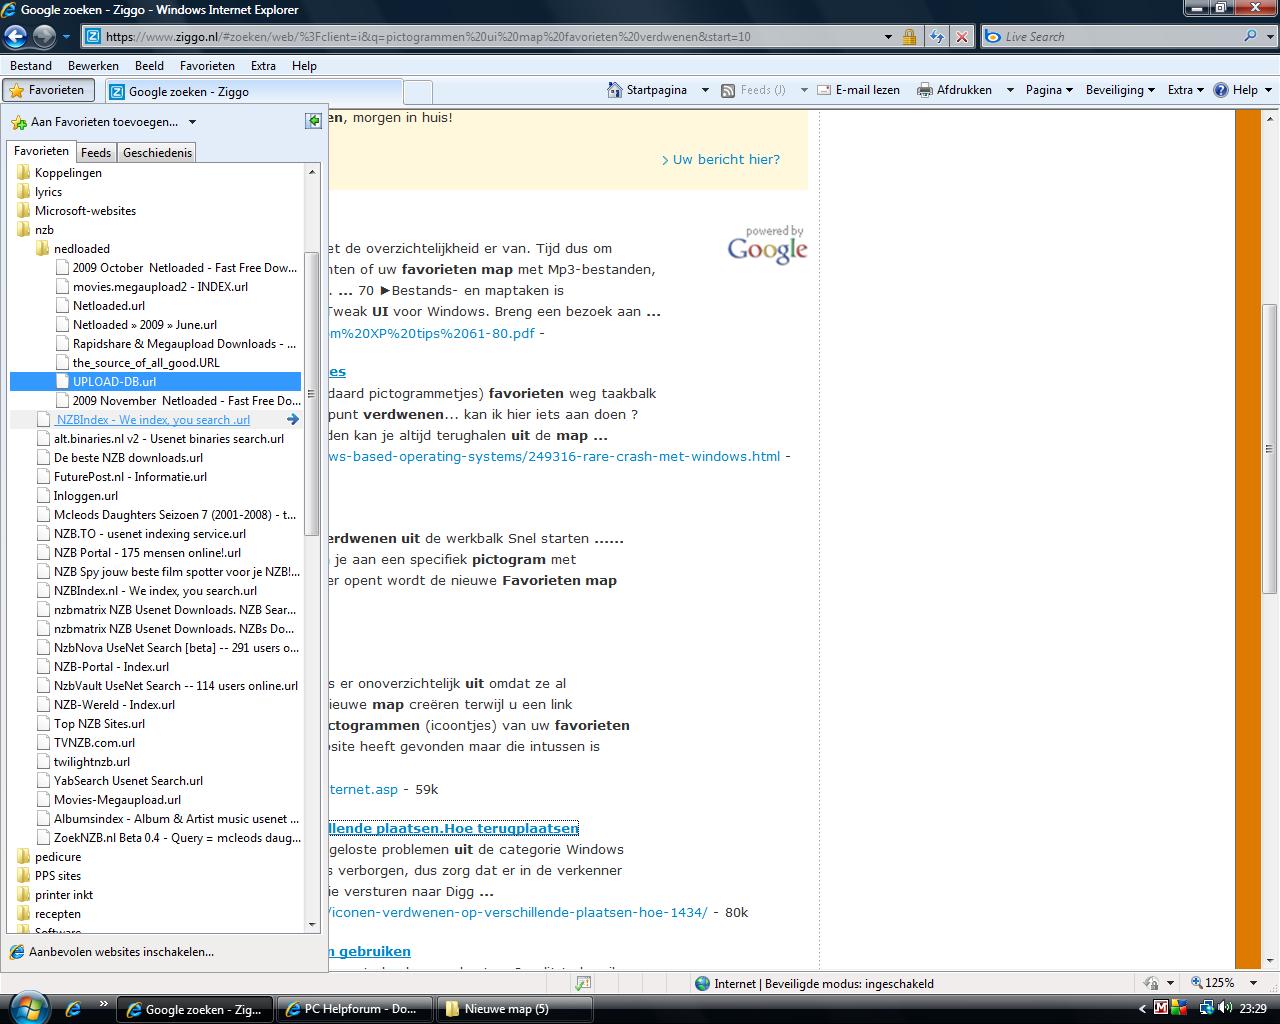
Task: Open the Bewerken menu
Action: [93, 66]
